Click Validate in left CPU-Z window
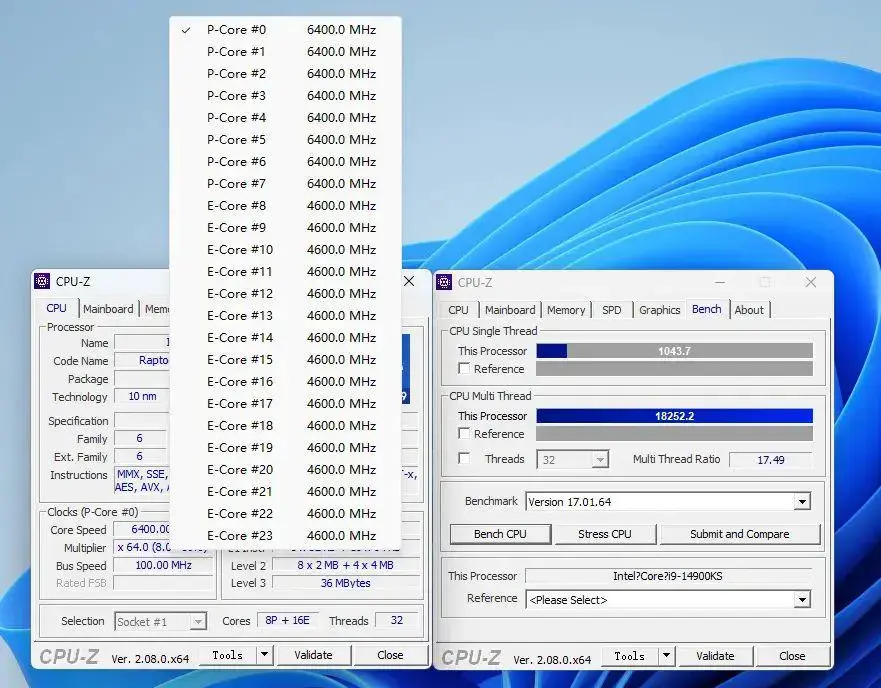Image resolution: width=881 pixels, height=688 pixels. point(313,655)
